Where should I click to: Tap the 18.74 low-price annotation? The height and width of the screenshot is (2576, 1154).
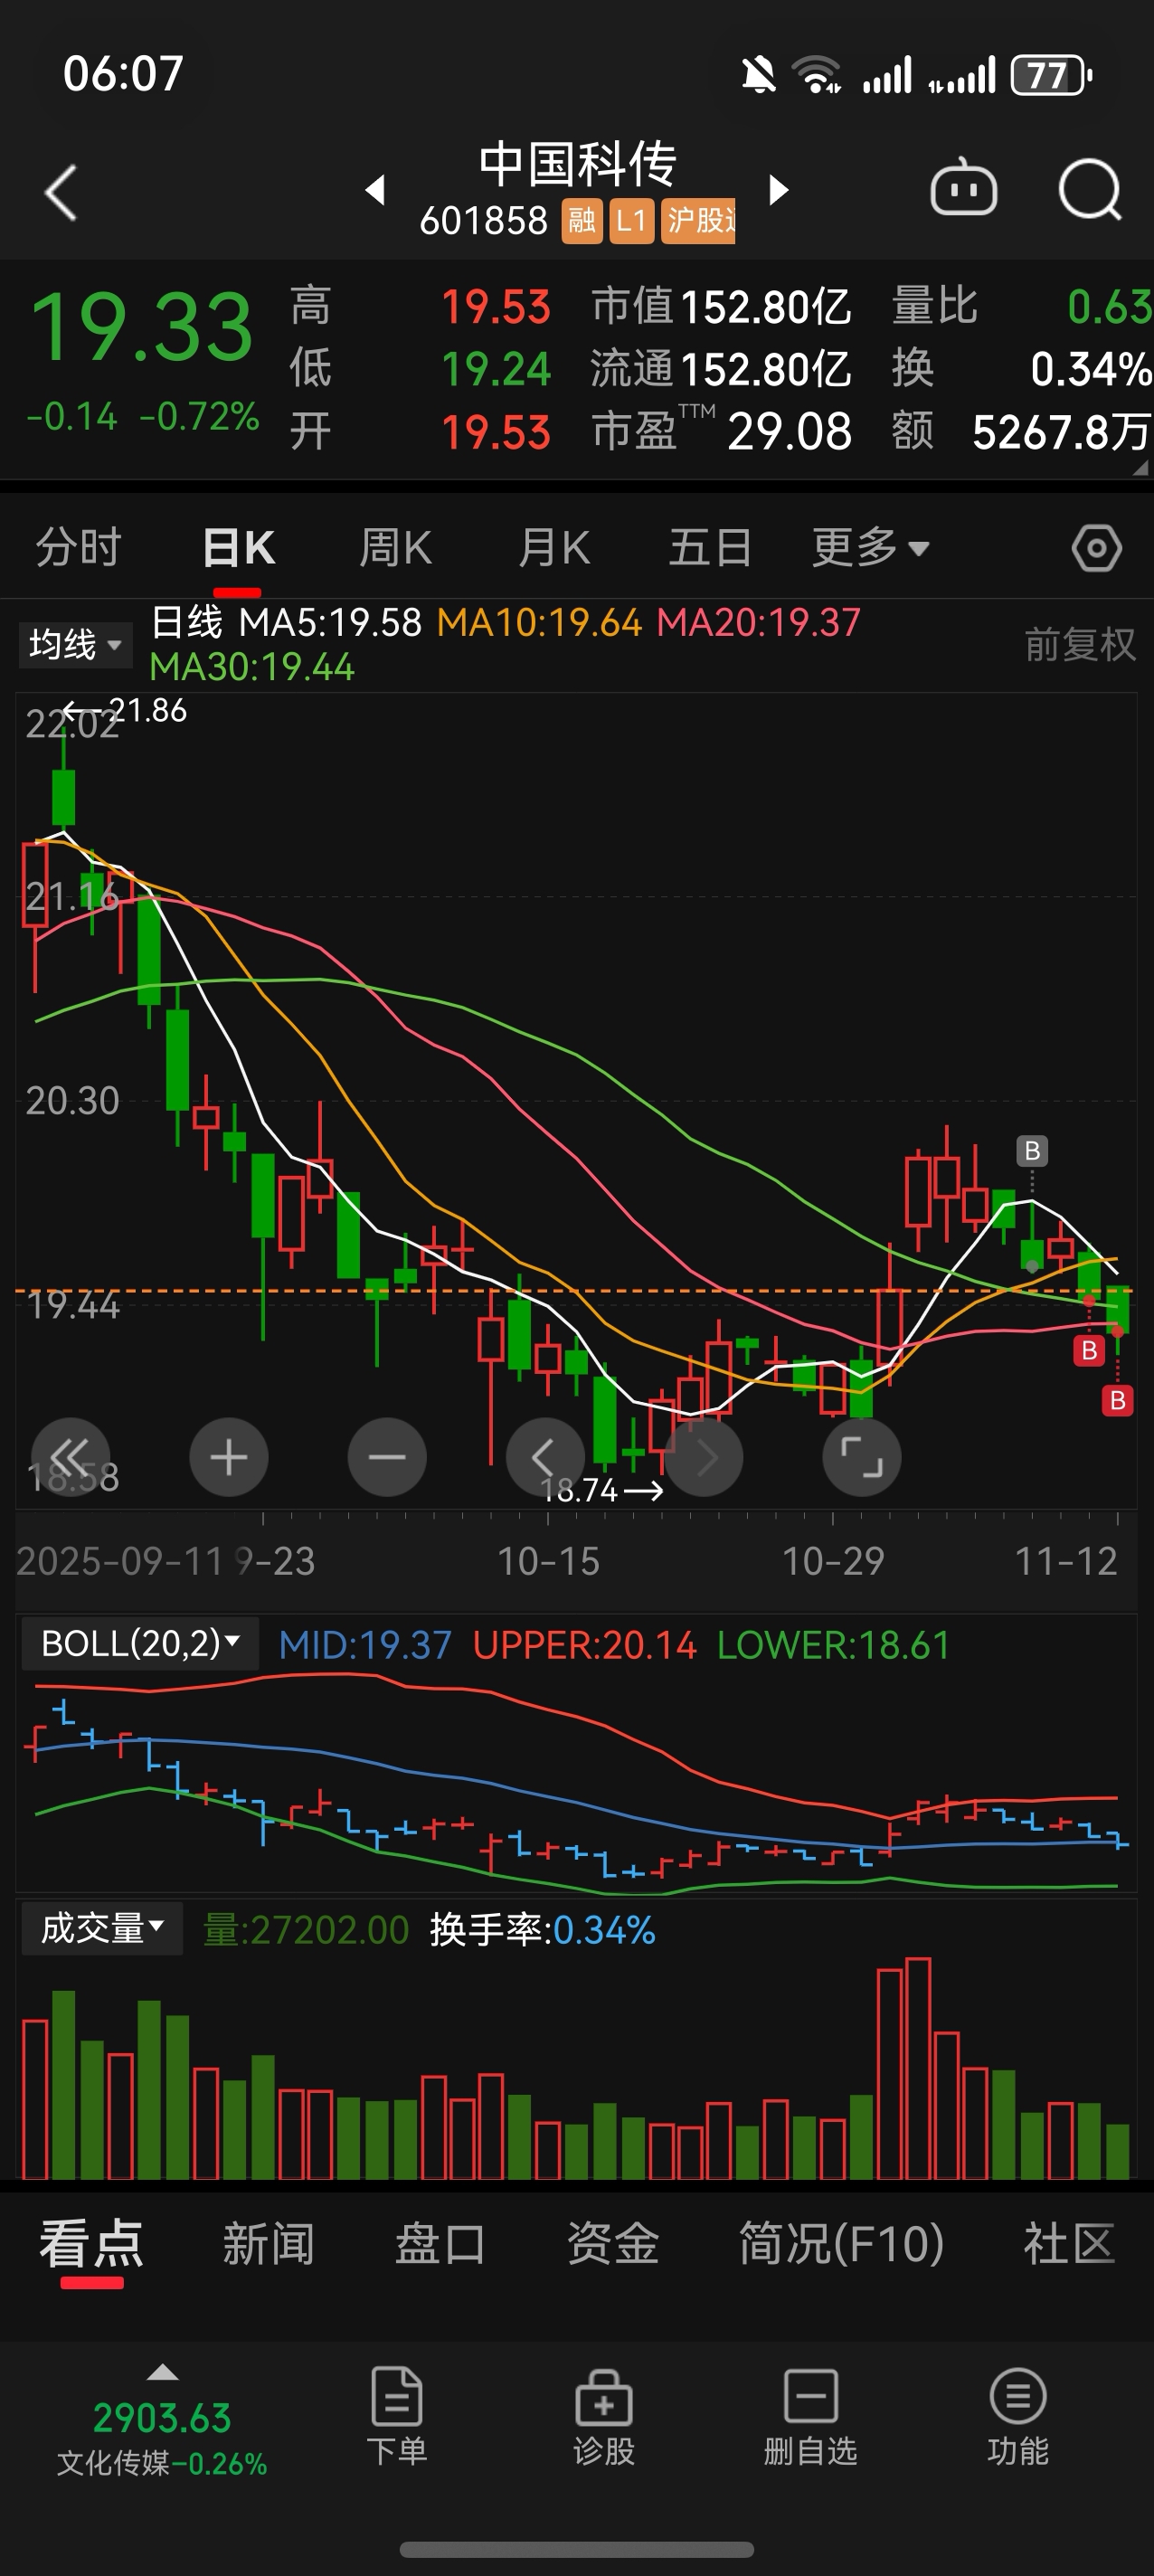[602, 1490]
